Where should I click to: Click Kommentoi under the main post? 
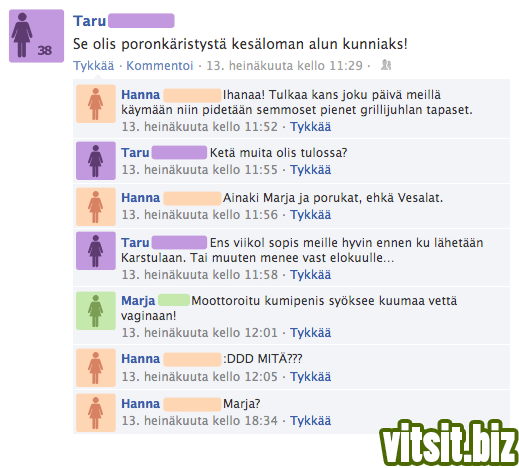(160, 66)
